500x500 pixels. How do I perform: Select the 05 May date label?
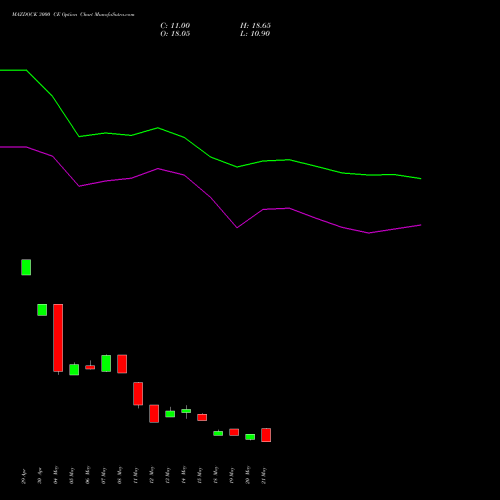(x=72, y=475)
